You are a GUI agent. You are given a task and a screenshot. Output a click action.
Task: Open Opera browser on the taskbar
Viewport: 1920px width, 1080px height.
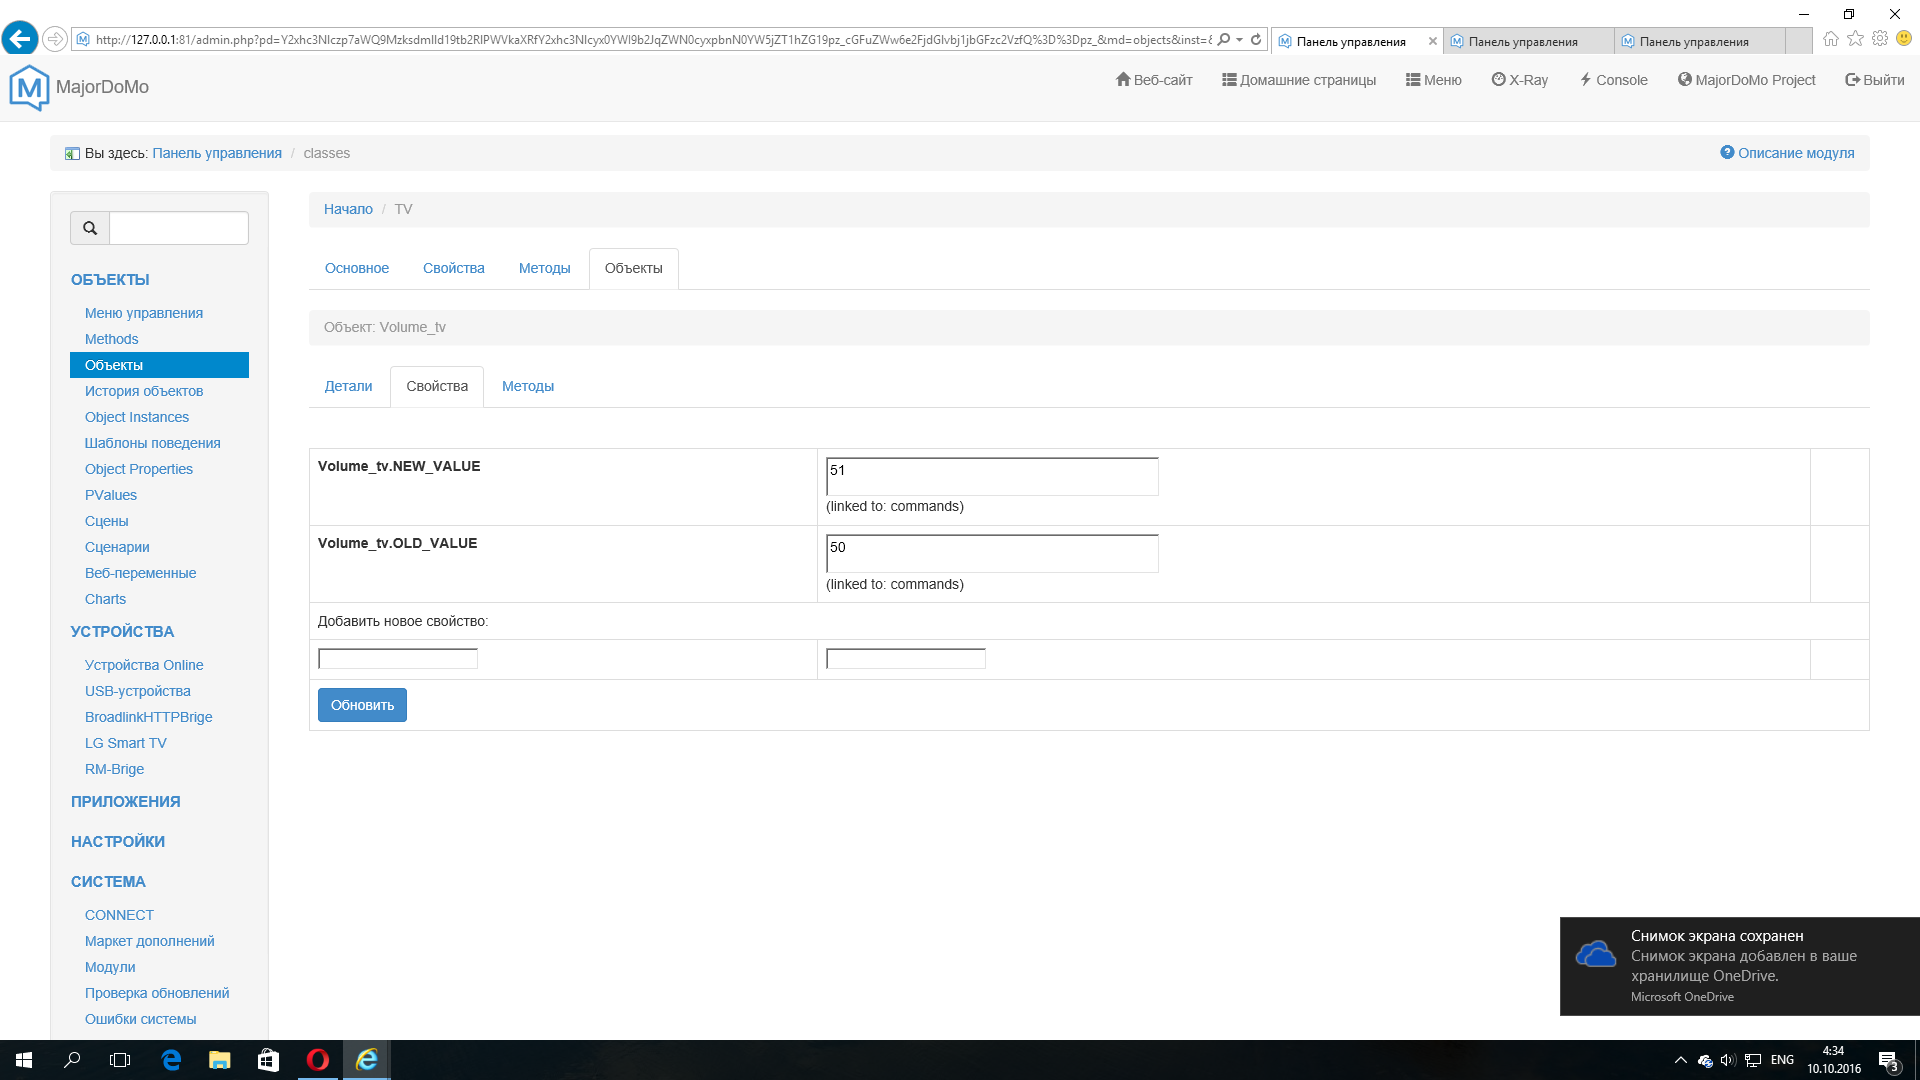pos(318,1060)
